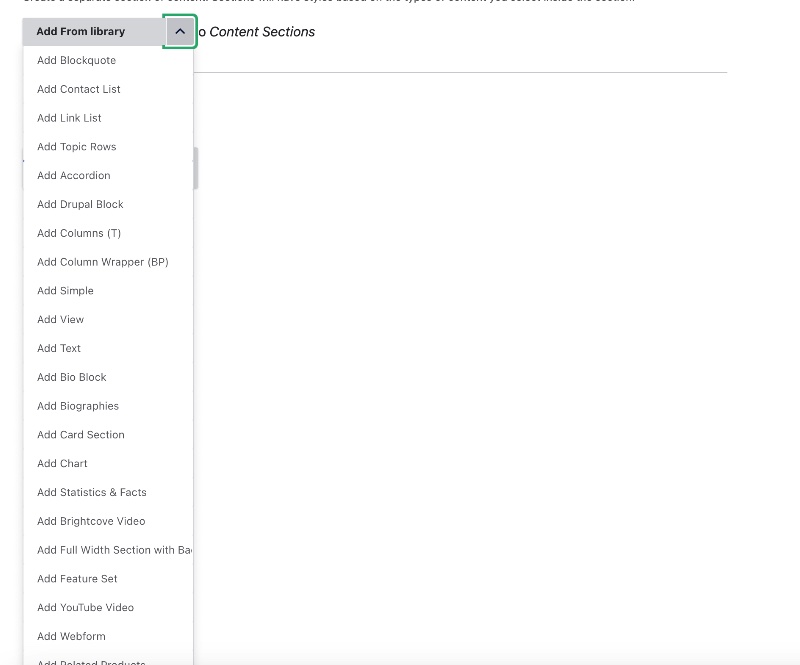This screenshot has height=665, width=800.
Task: Select Add Card Section
Action: 80,434
